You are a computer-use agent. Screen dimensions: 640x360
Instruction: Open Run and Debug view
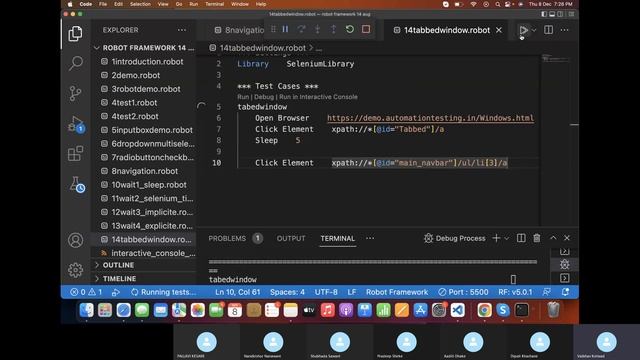tap(76, 124)
